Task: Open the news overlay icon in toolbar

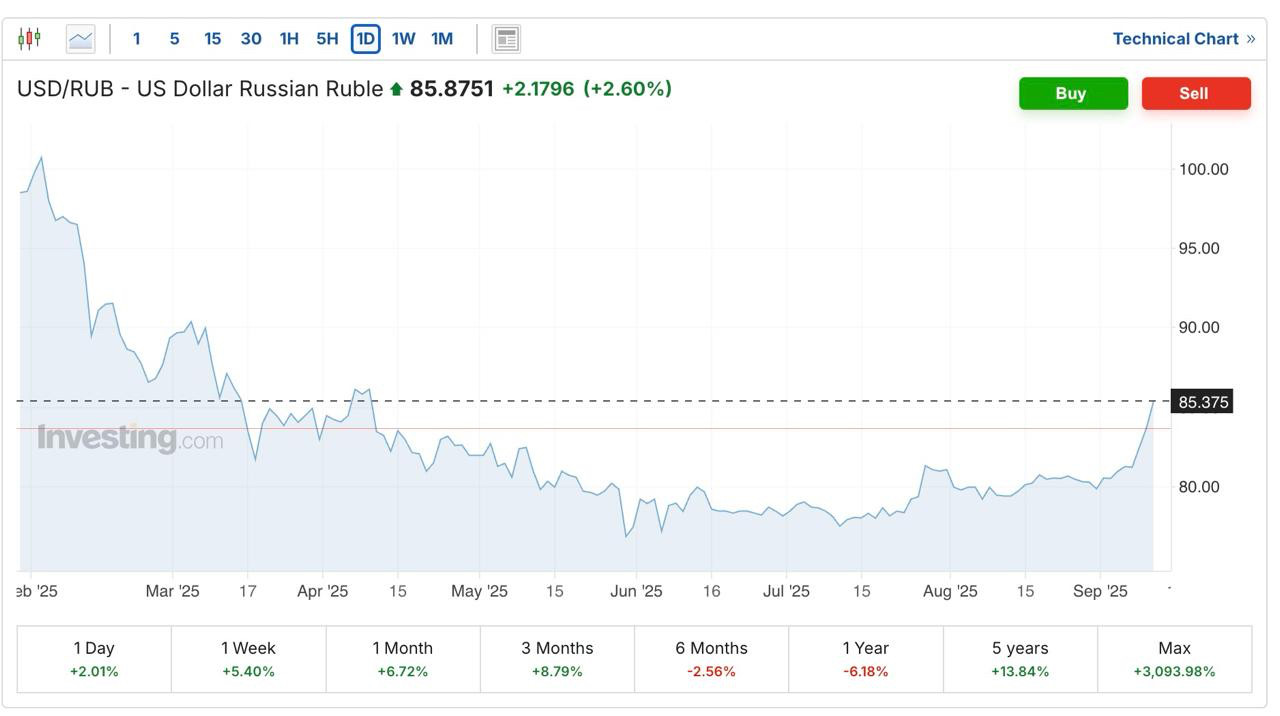Action: 506,39
